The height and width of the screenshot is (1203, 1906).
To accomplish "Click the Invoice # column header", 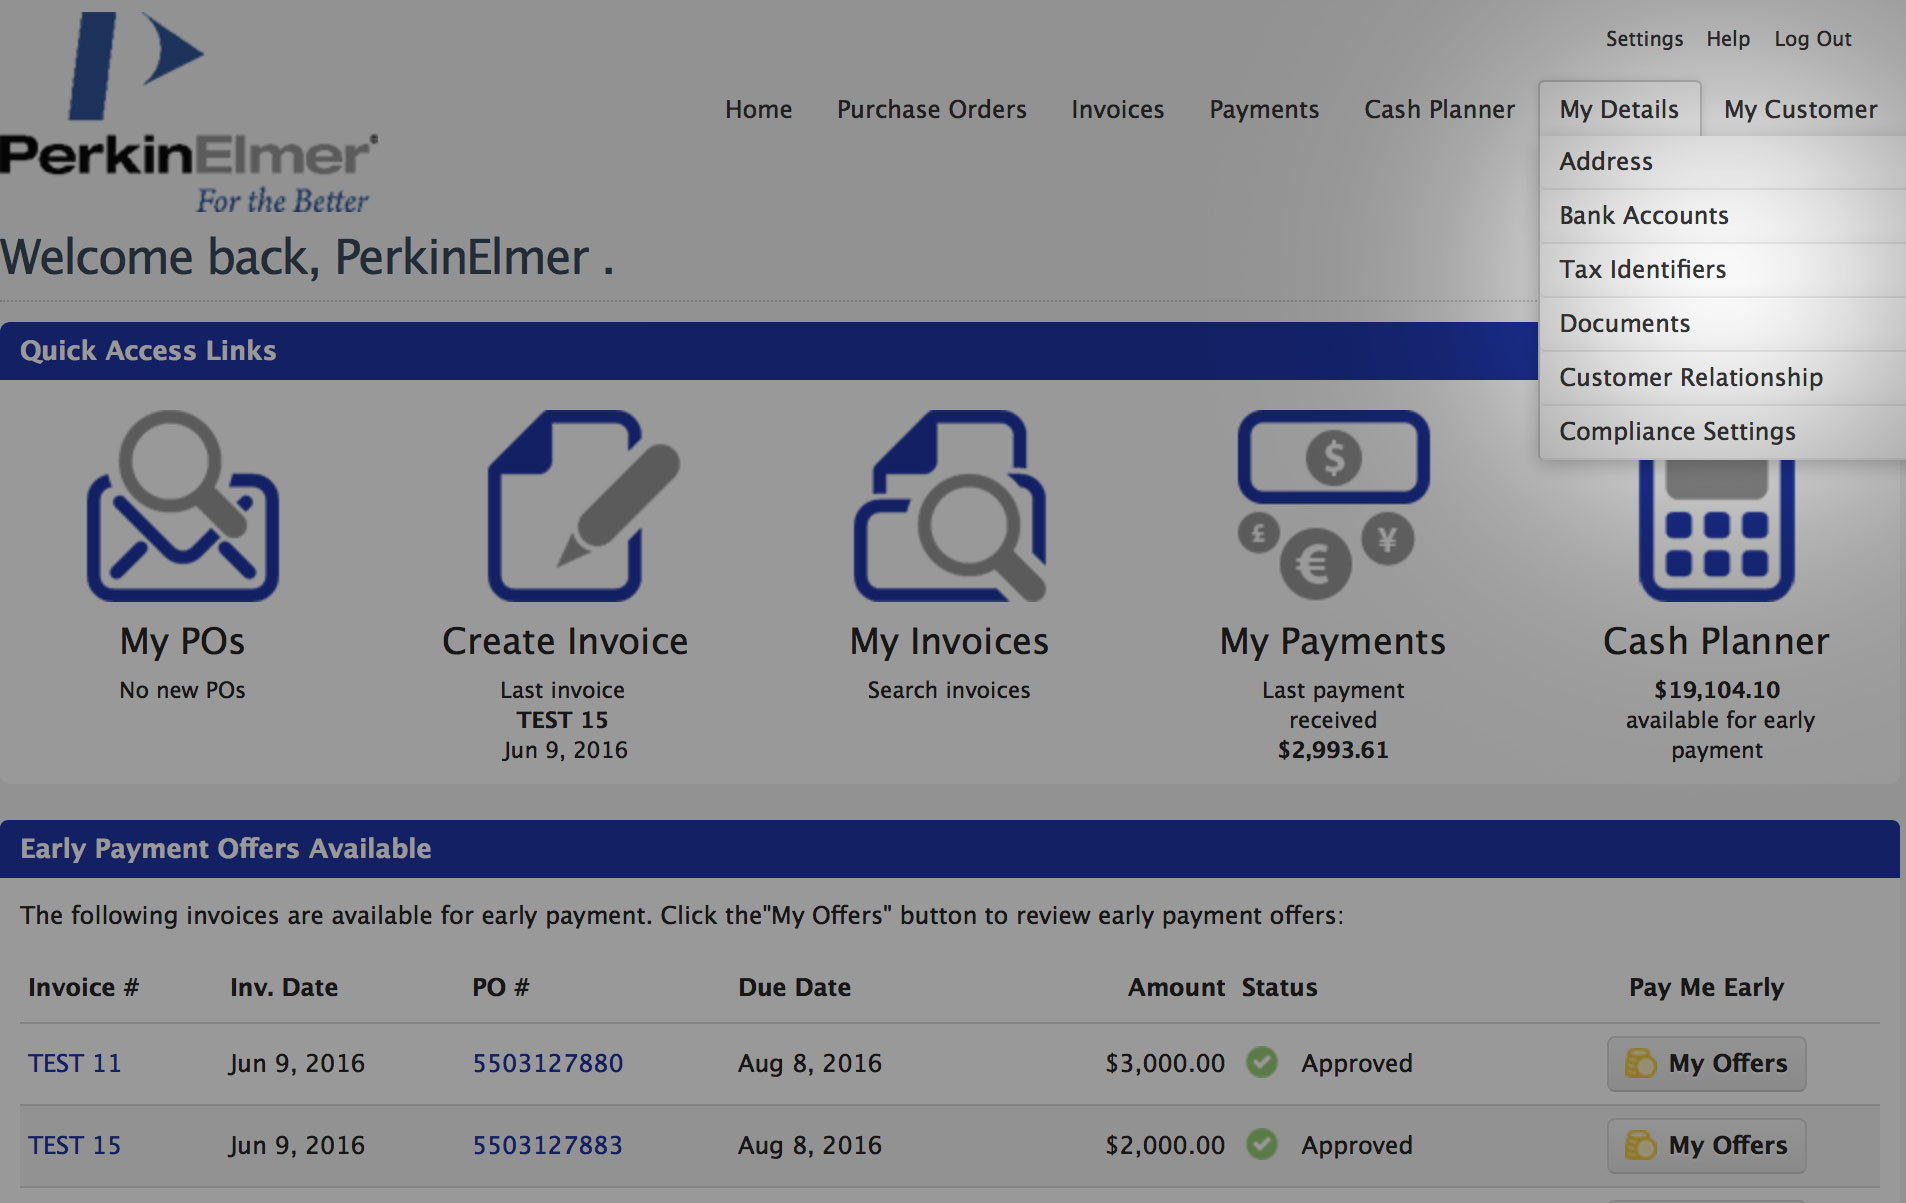I will [x=84, y=987].
